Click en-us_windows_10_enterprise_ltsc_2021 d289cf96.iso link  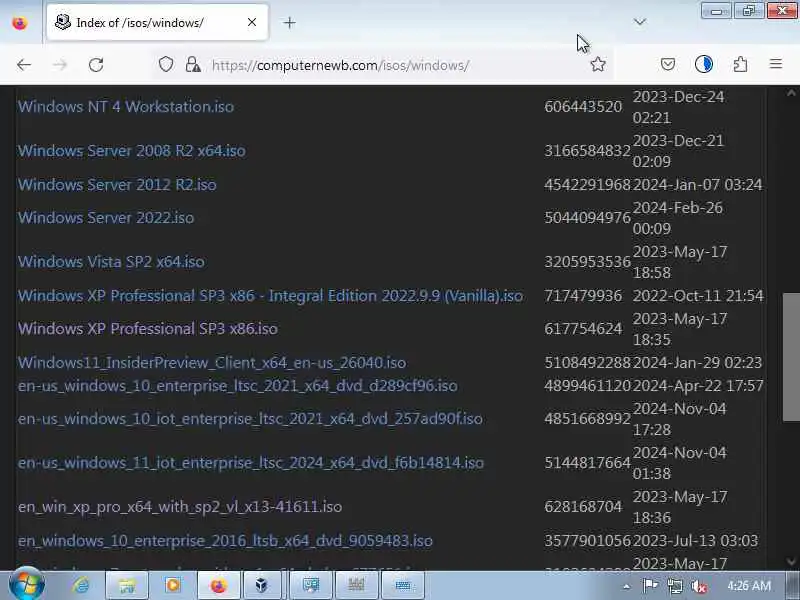tap(237, 385)
